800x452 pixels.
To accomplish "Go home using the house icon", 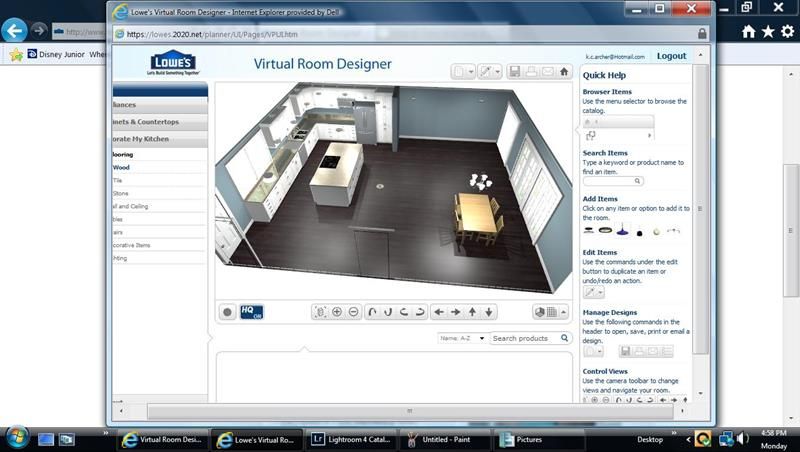I will (564, 72).
